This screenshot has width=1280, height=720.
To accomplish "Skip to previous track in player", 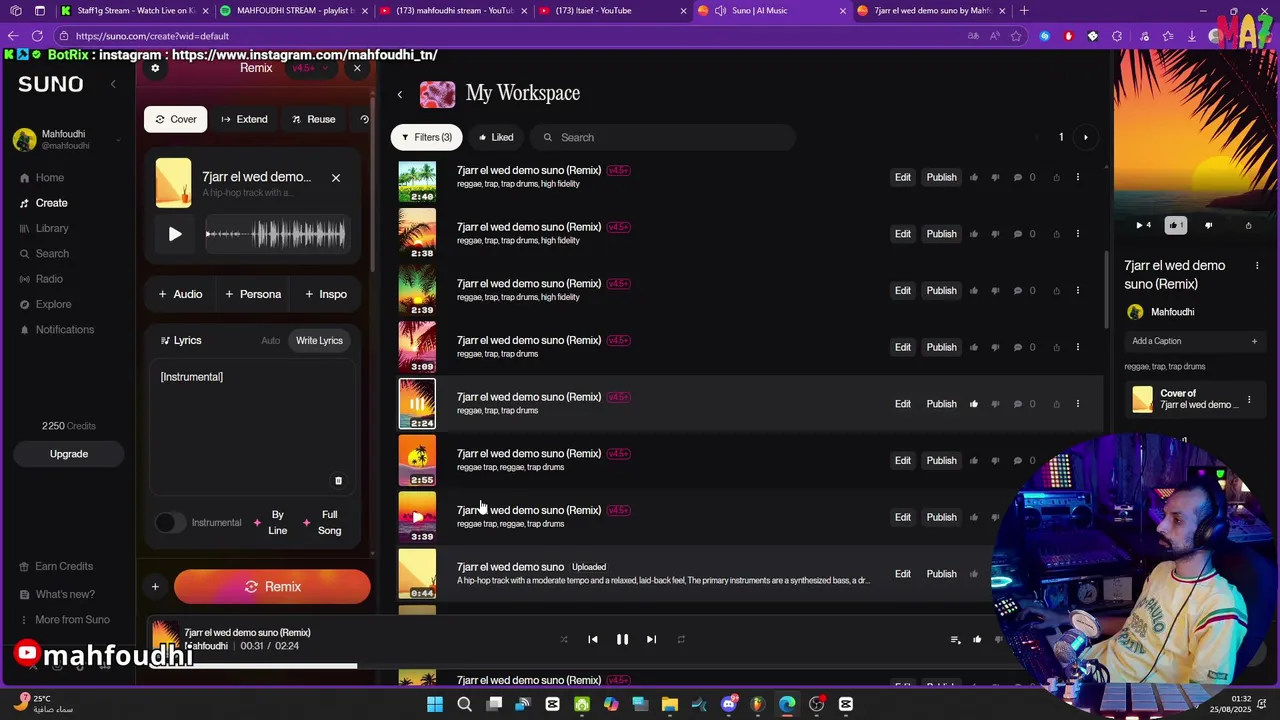I will click(593, 640).
